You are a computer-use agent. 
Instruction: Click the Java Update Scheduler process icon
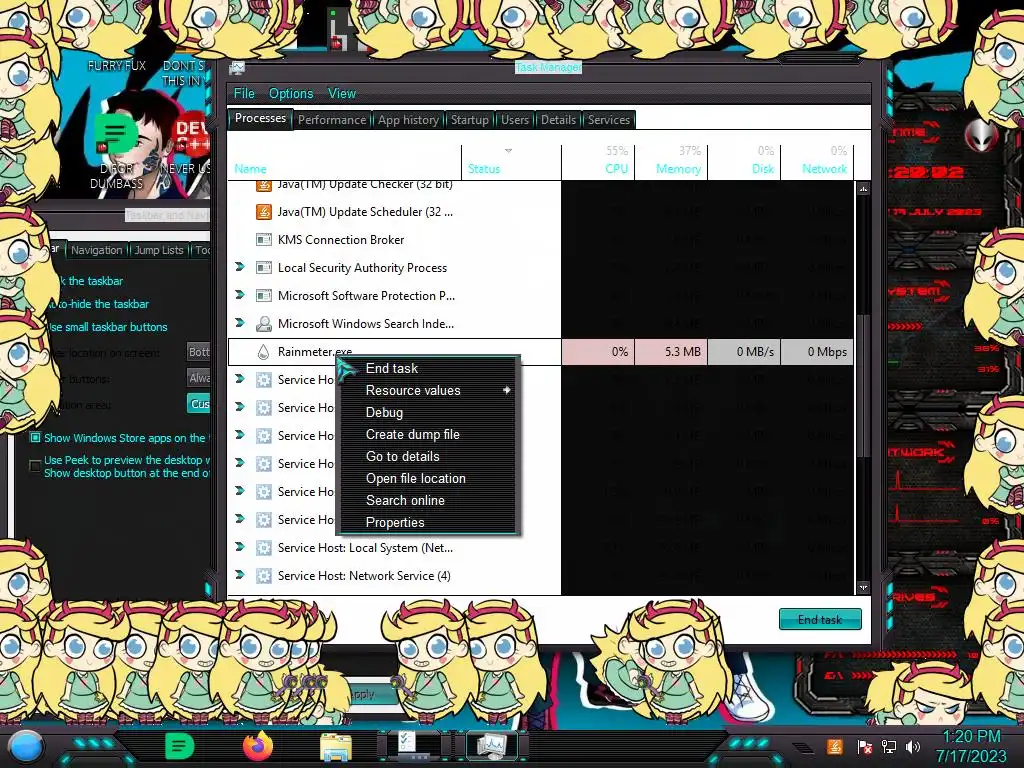[x=263, y=212]
